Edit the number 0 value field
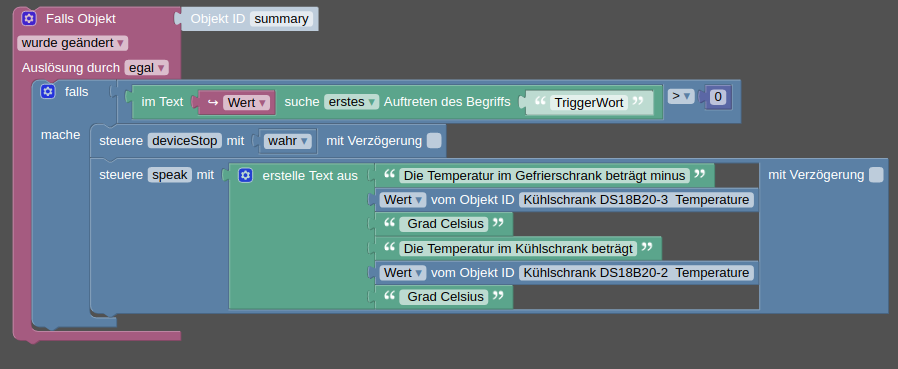Image resolution: width=898 pixels, height=369 pixels. pos(718,97)
